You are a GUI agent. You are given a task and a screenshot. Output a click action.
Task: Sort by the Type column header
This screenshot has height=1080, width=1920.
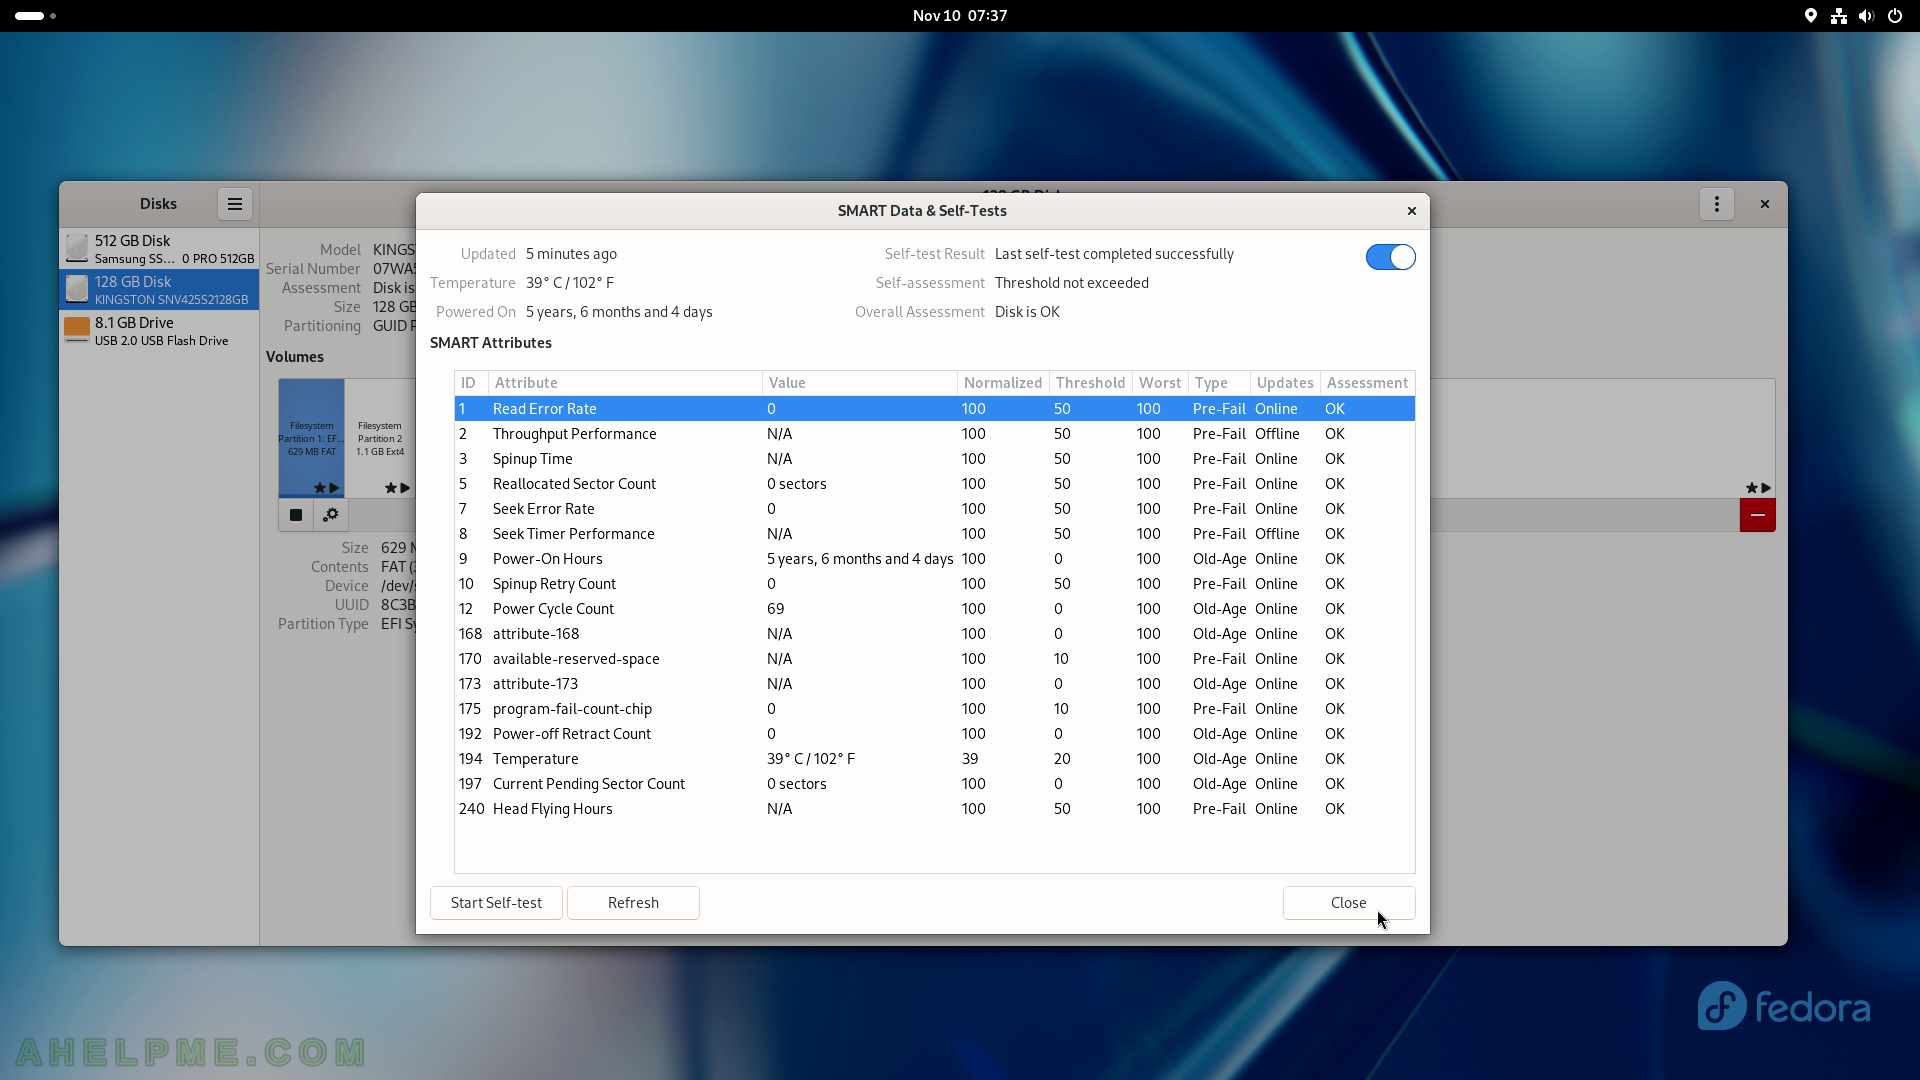[1219, 383]
